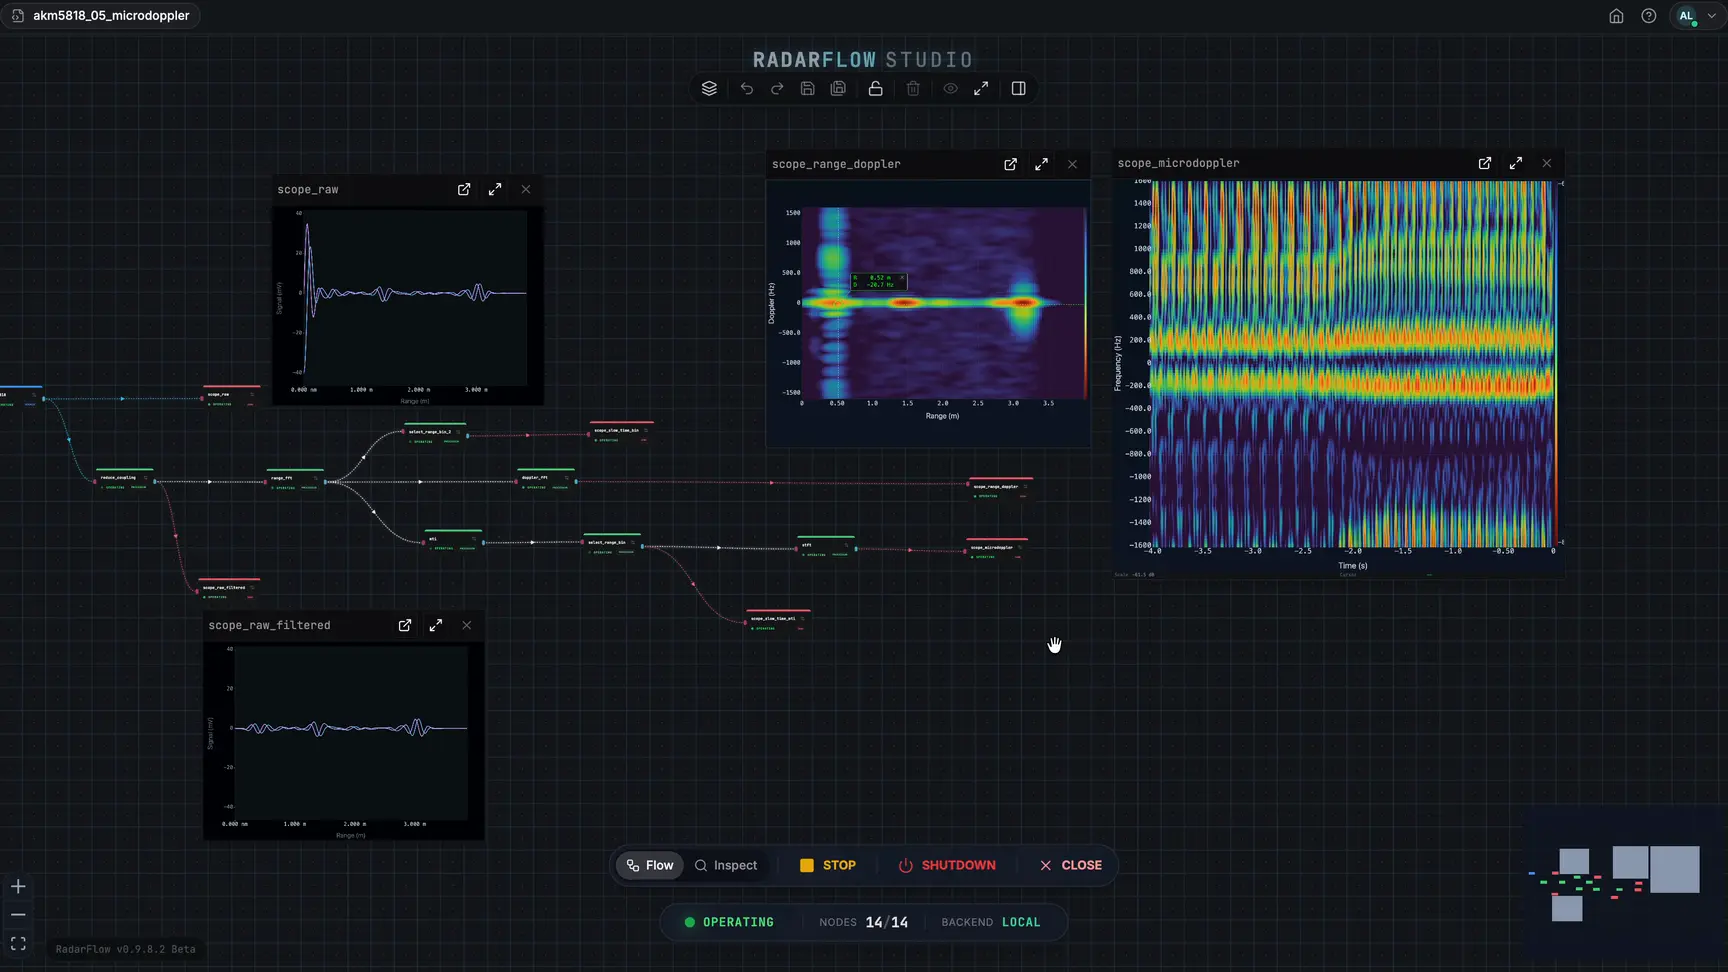Close the scope_range_doppler panel
Image resolution: width=1728 pixels, height=972 pixels.
pos(1072,164)
